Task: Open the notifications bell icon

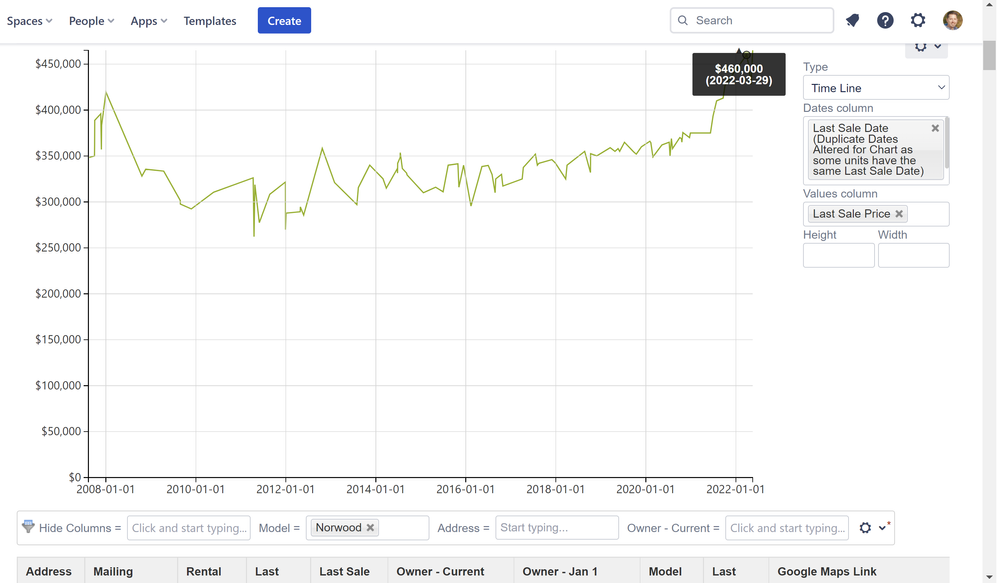Action: tap(852, 20)
